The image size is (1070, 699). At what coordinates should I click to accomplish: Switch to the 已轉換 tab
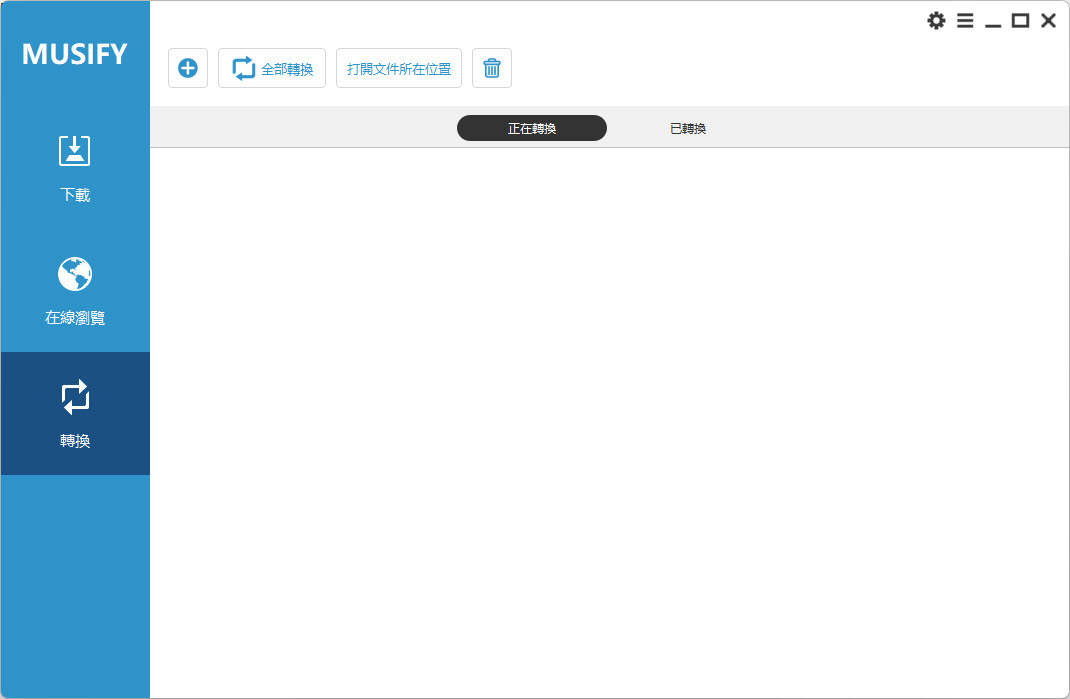(688, 128)
